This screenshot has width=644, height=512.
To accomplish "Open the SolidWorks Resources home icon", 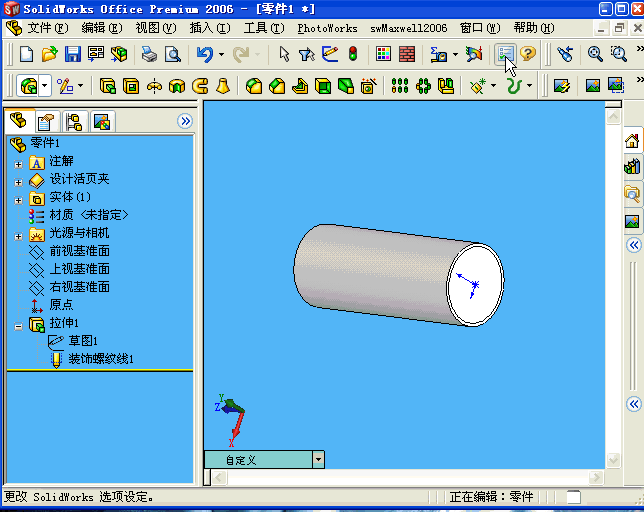I will (632, 141).
